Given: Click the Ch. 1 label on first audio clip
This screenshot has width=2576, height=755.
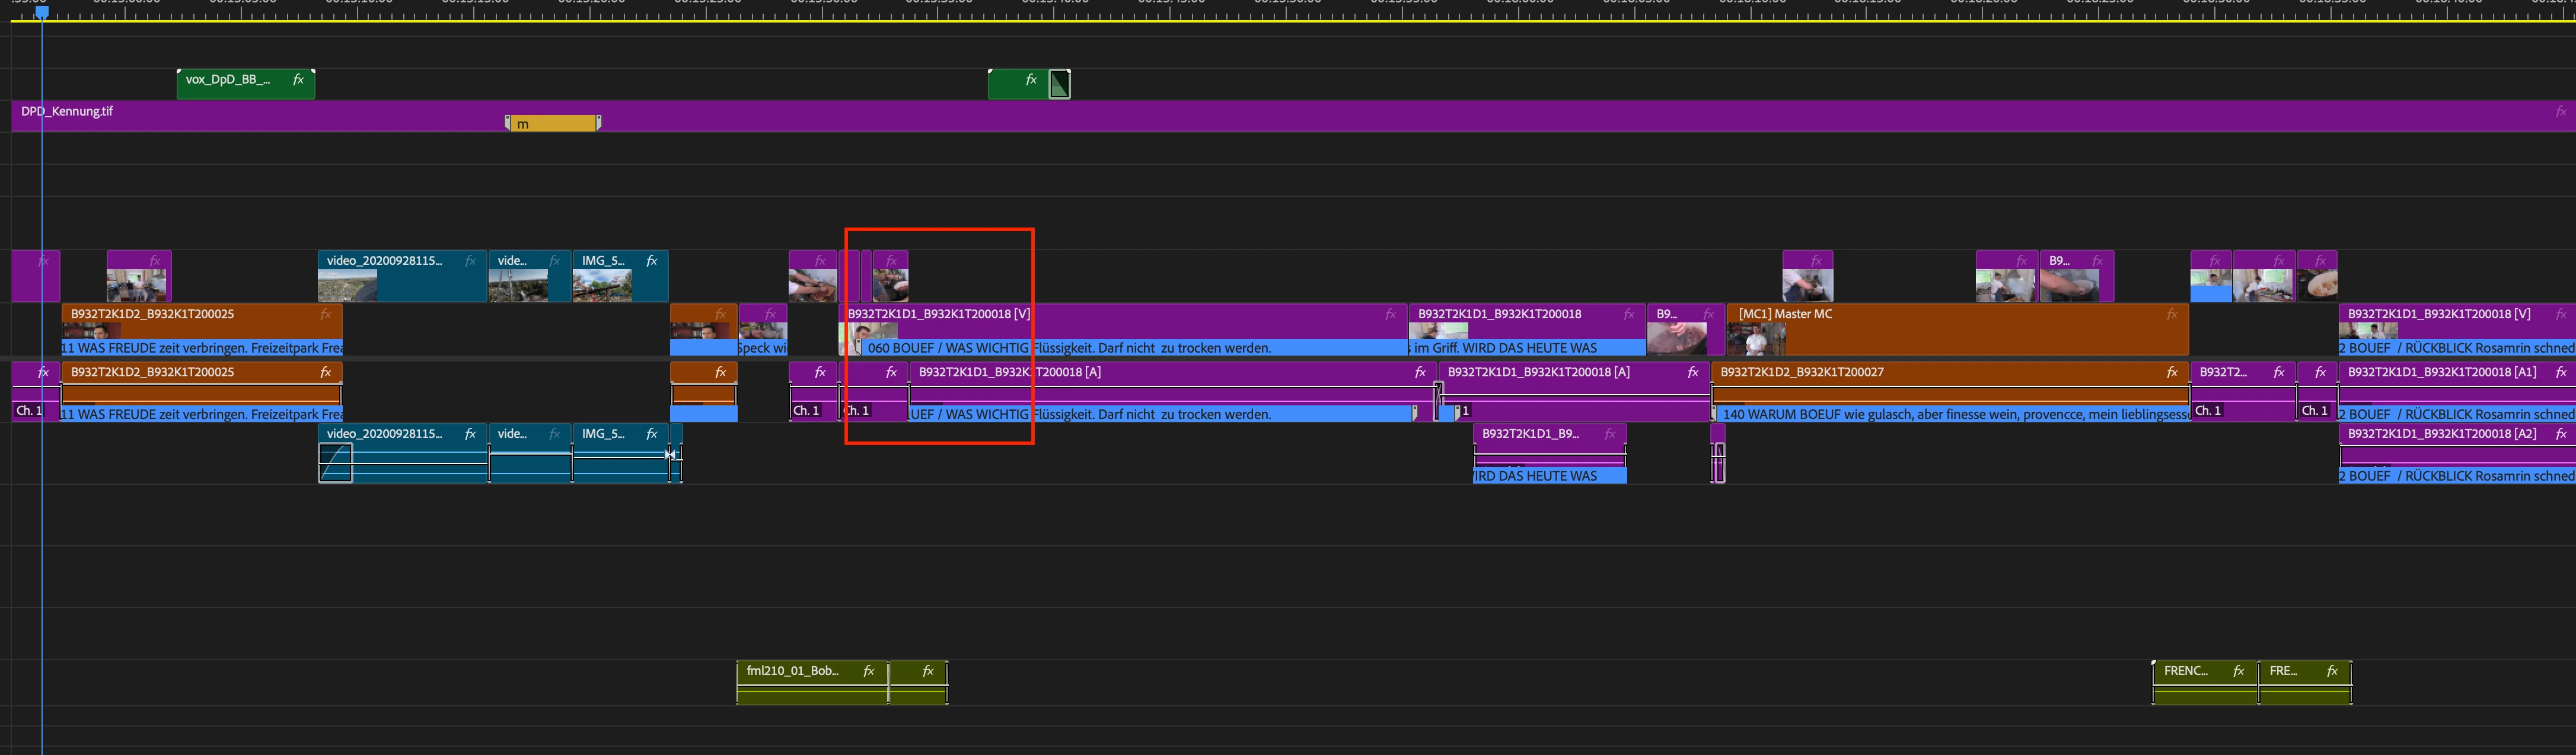Looking at the screenshot, I should point(28,410).
